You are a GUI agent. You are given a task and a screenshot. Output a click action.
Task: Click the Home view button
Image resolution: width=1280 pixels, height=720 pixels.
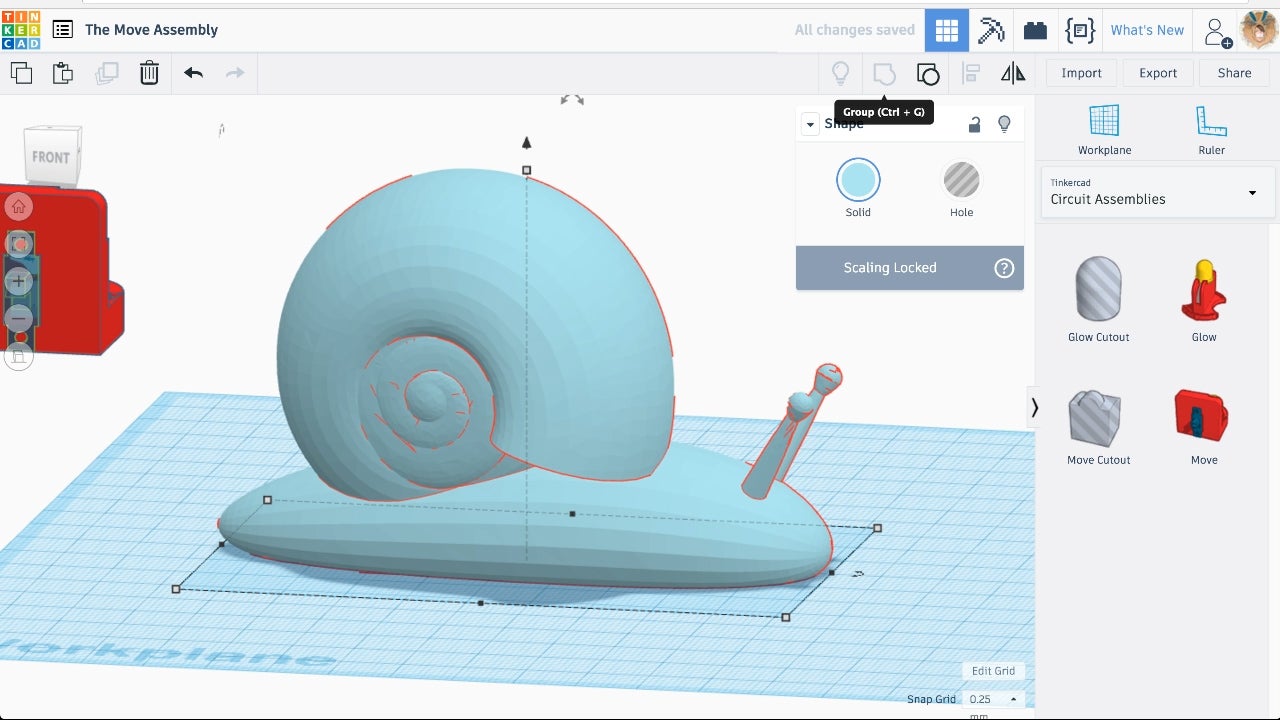point(18,207)
